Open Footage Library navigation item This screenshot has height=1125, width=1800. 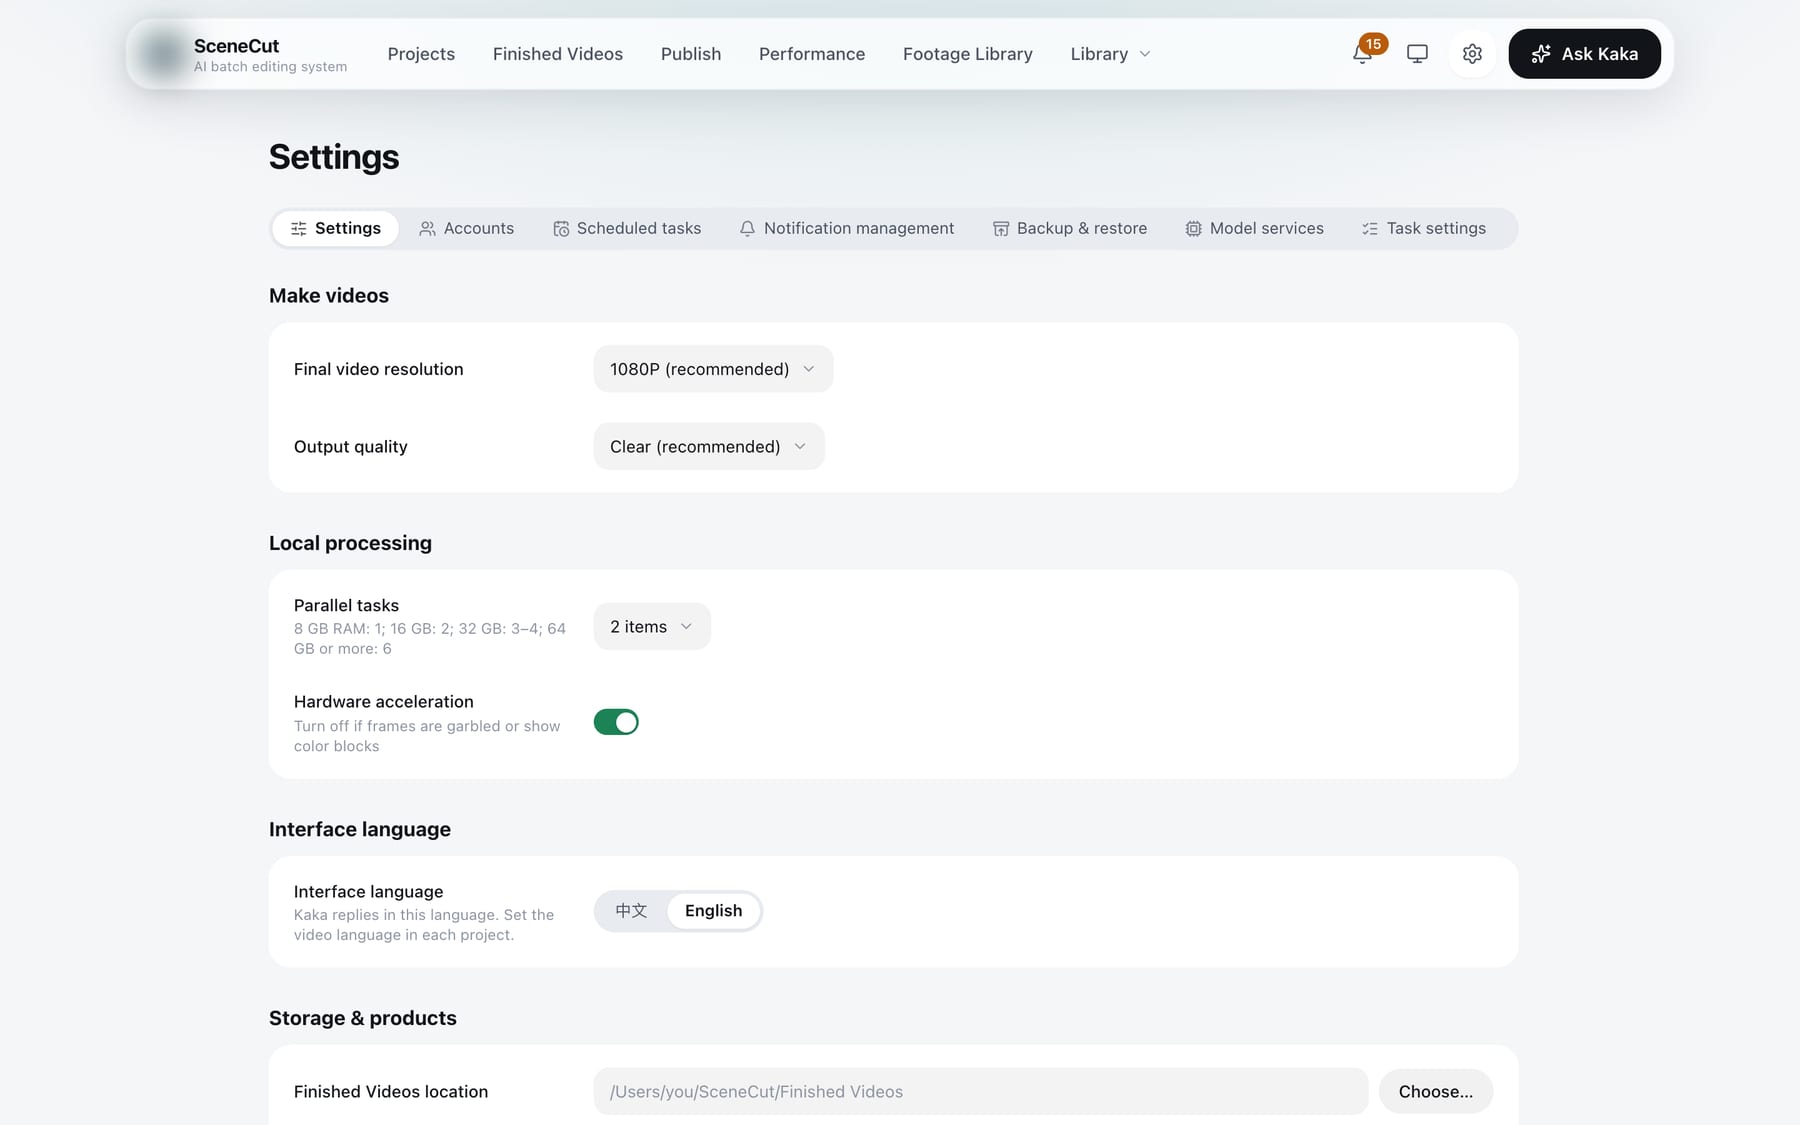point(968,54)
